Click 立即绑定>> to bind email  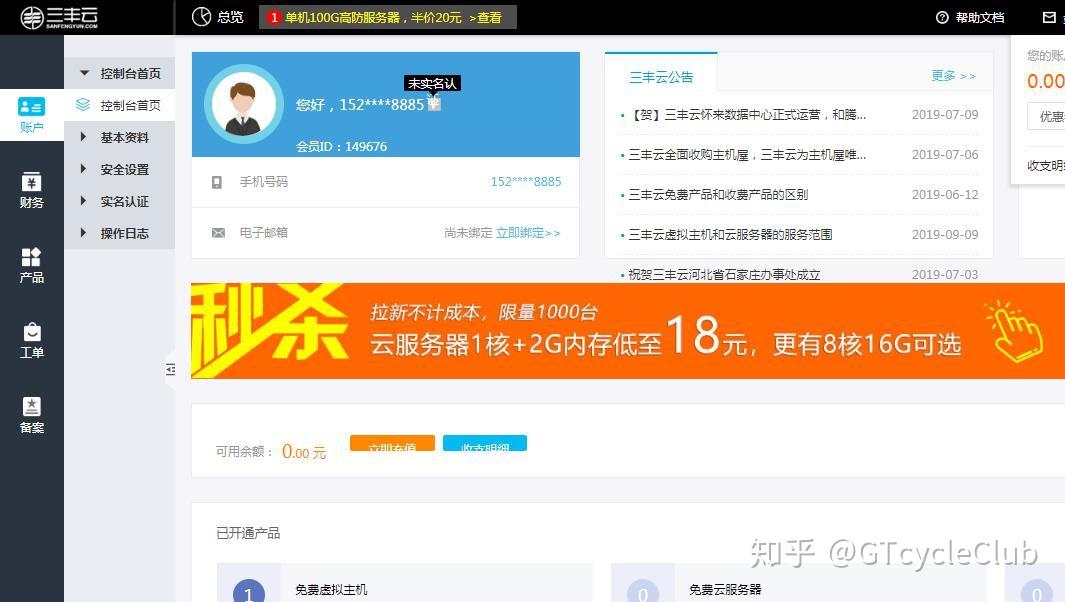pos(528,233)
